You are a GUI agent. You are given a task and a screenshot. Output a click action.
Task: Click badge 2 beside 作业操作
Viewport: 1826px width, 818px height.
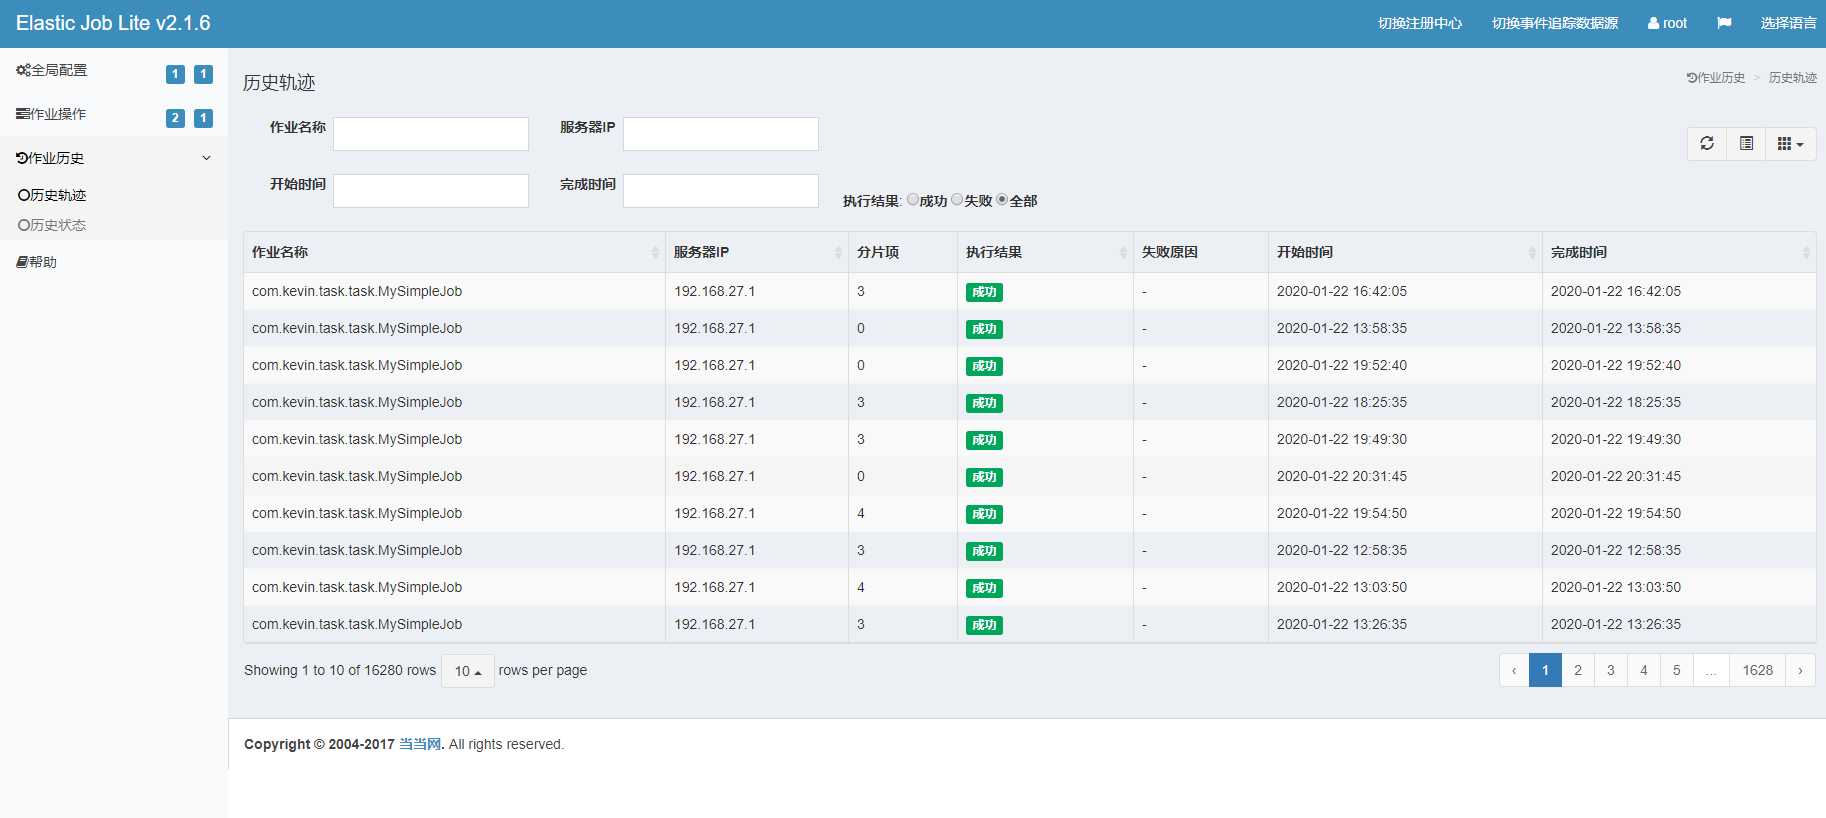175,118
